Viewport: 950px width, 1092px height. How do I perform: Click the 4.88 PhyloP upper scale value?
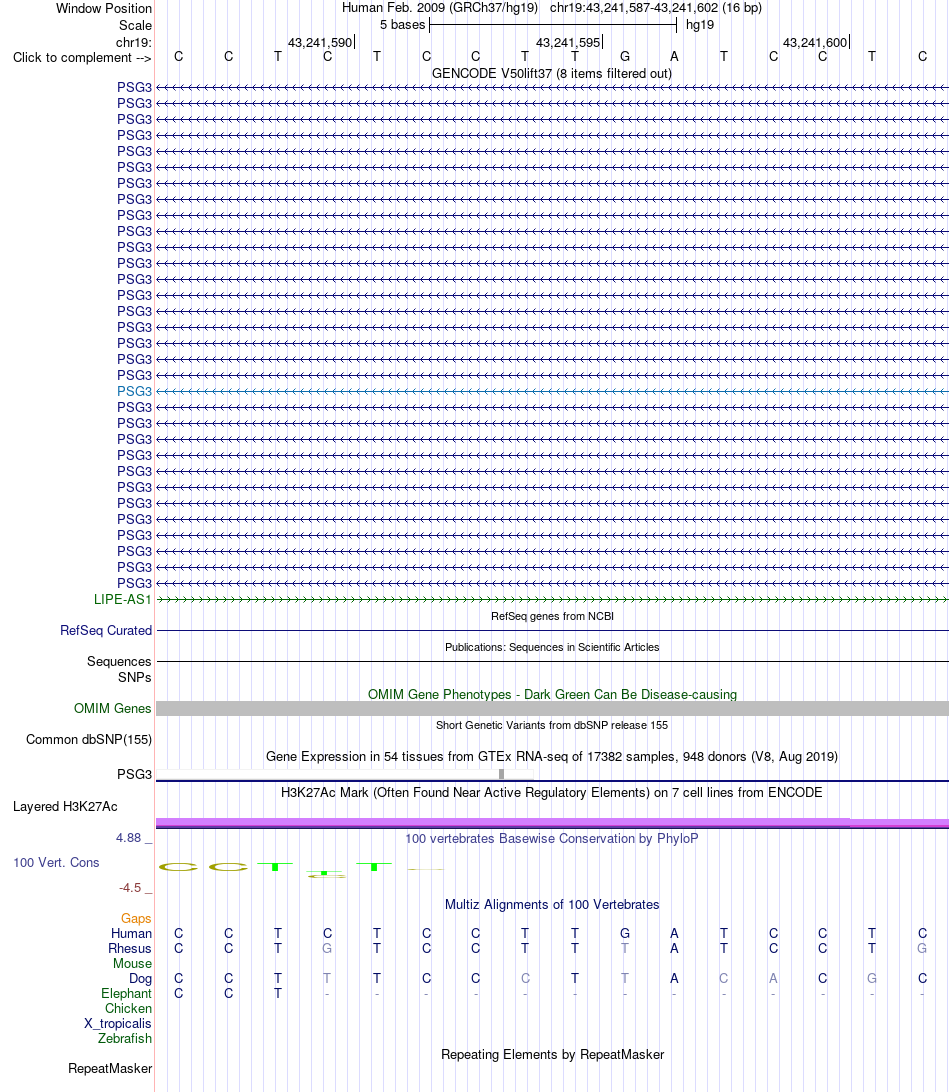pos(129,838)
